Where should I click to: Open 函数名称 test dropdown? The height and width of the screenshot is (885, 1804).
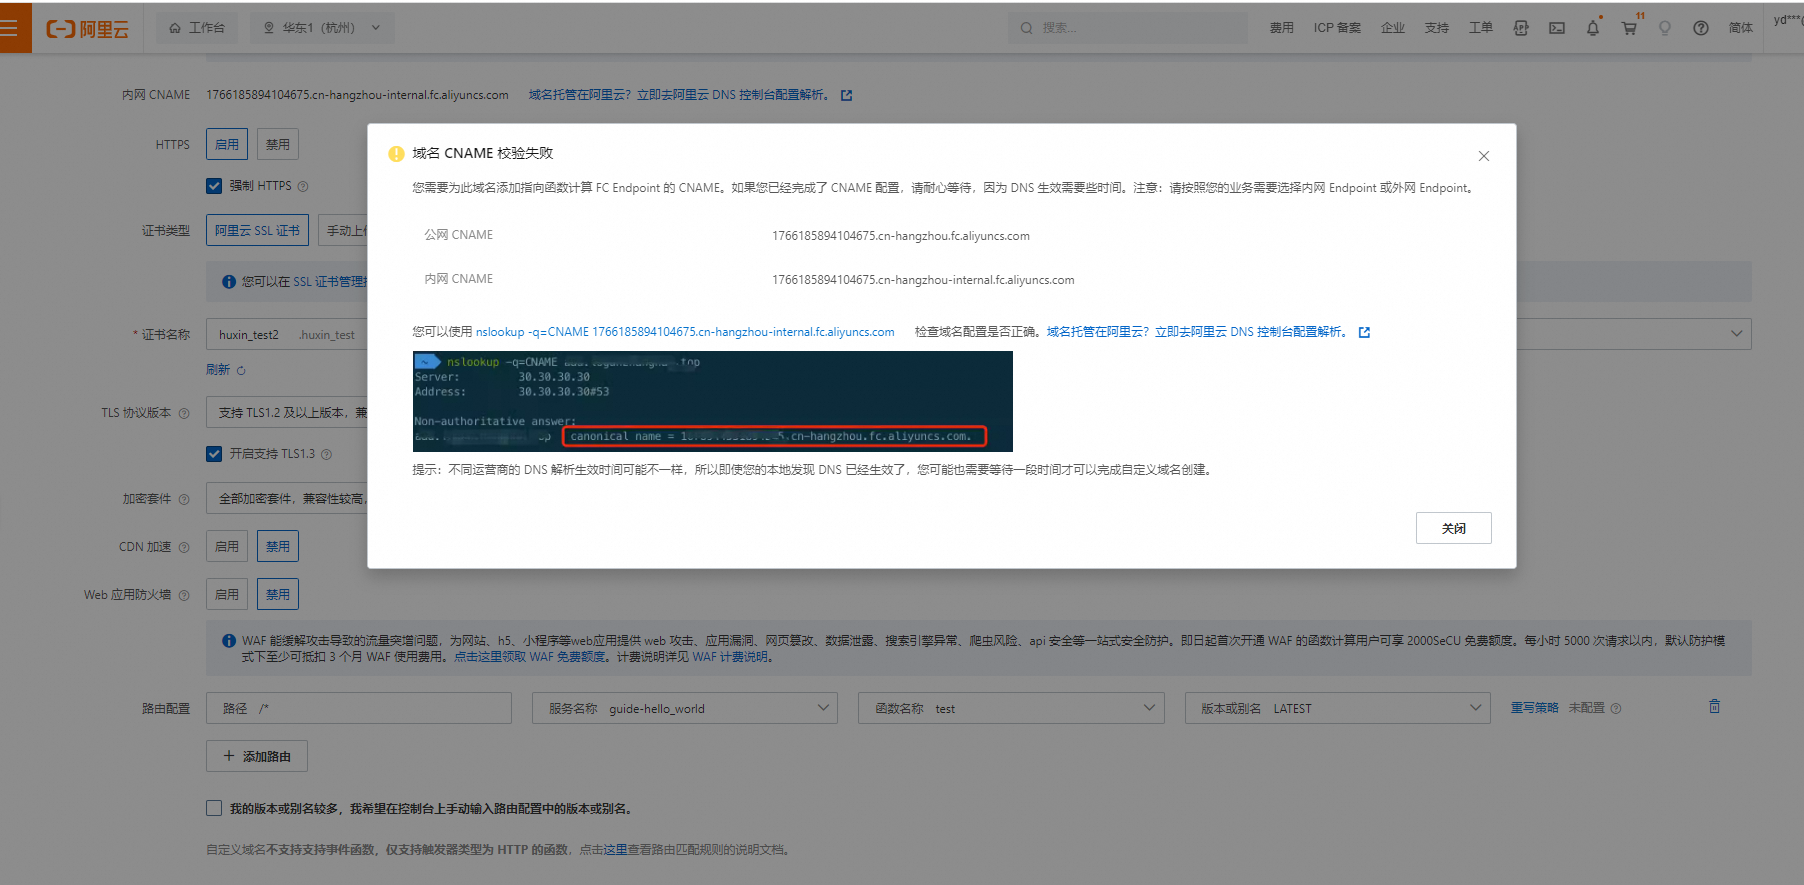(1011, 708)
